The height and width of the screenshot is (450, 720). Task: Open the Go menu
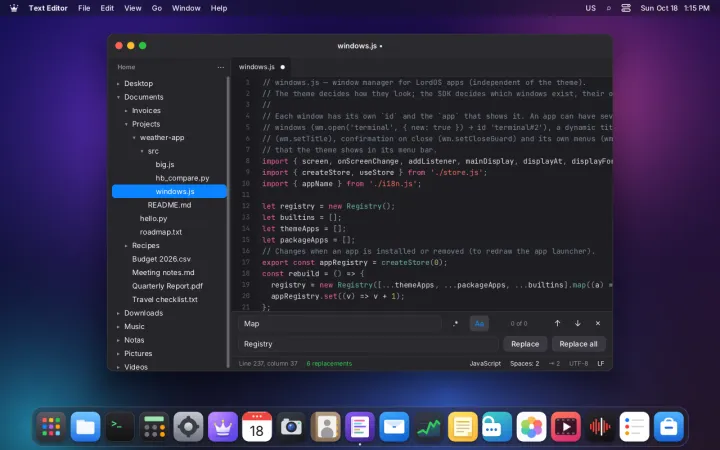157,8
